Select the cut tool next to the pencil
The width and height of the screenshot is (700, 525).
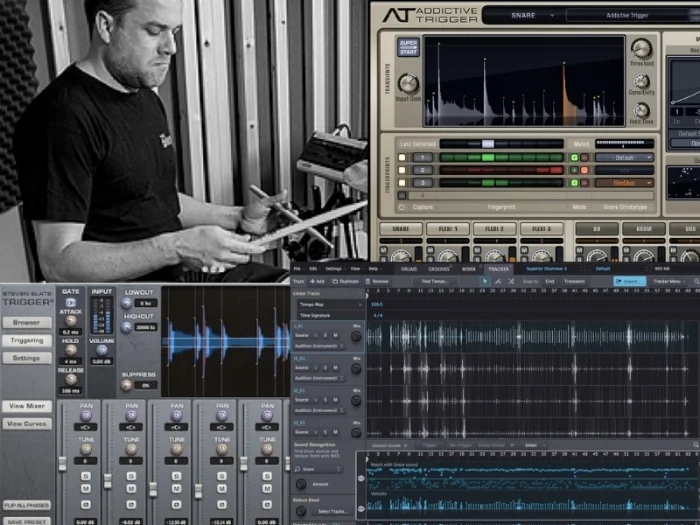coord(511,281)
